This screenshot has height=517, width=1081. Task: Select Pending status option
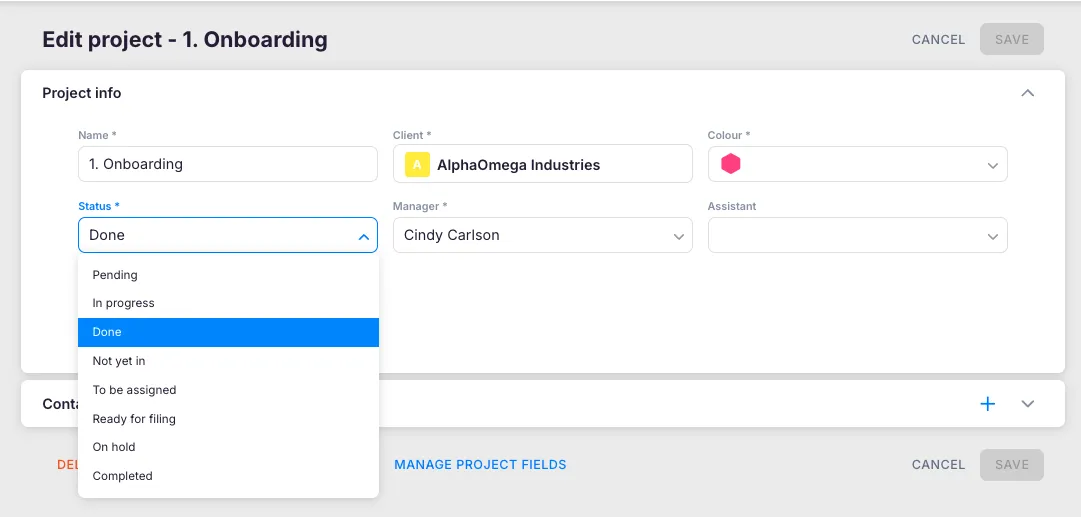click(115, 275)
